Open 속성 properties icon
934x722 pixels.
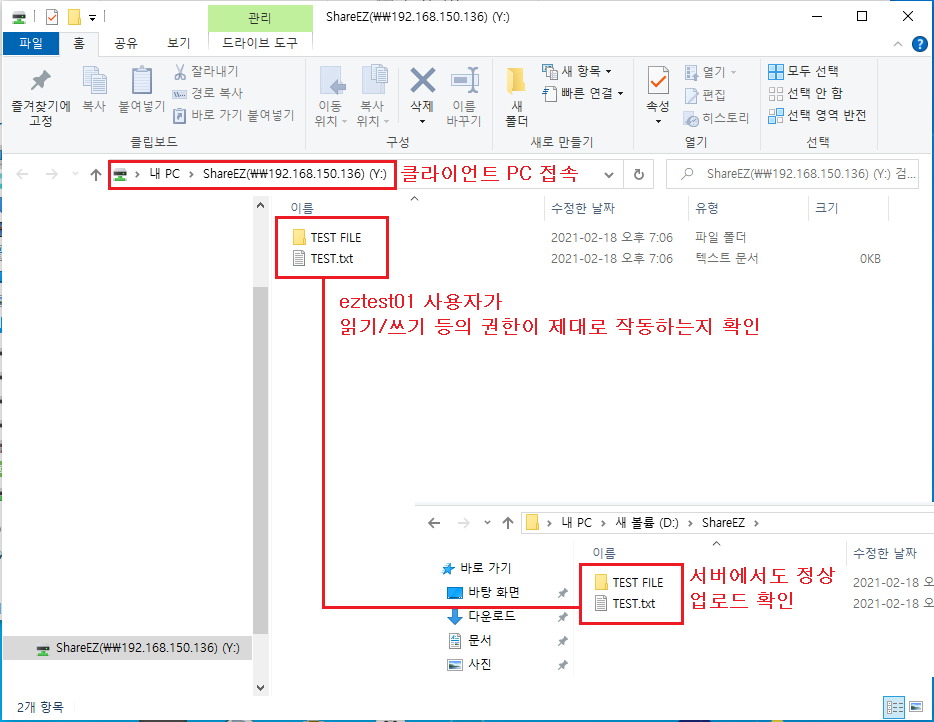click(658, 80)
